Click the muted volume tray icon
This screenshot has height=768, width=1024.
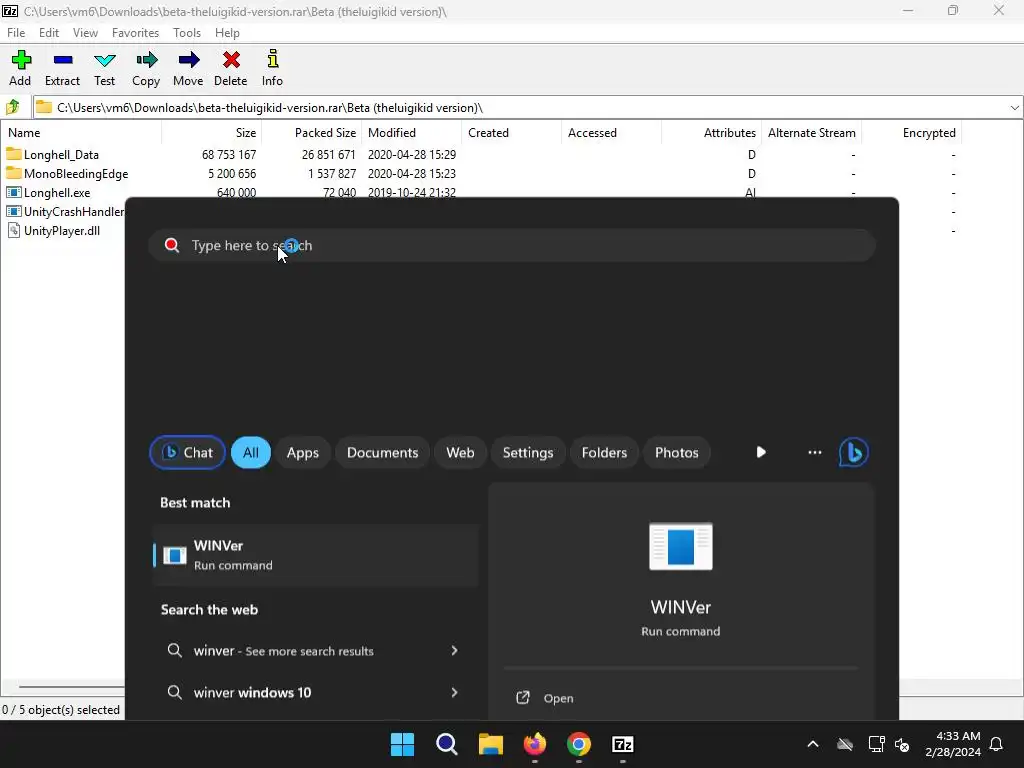tap(902, 744)
